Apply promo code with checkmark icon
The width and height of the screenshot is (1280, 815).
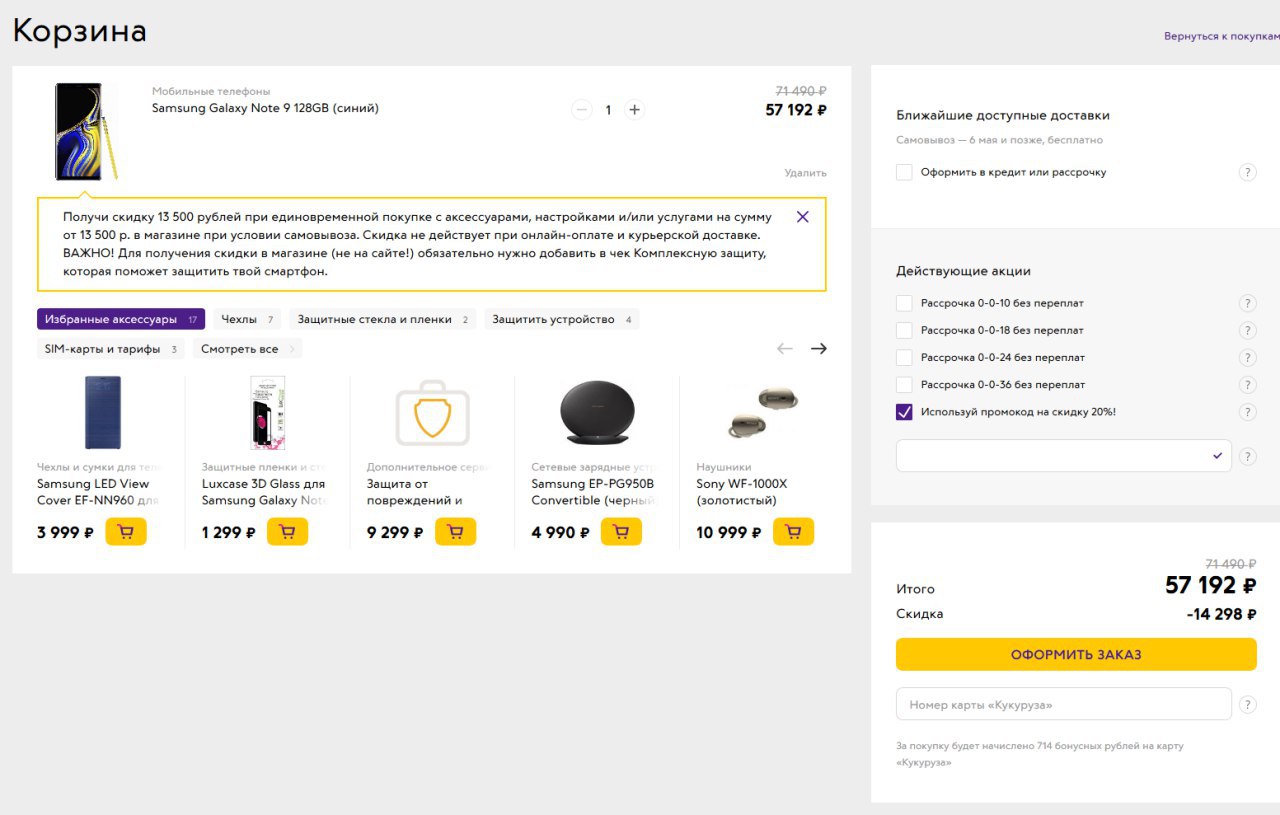1217,455
